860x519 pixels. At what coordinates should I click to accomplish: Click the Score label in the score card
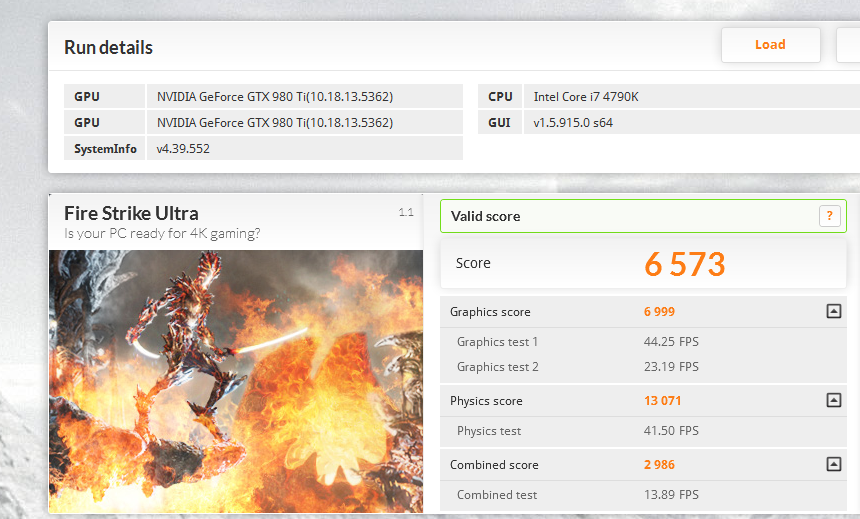473,263
